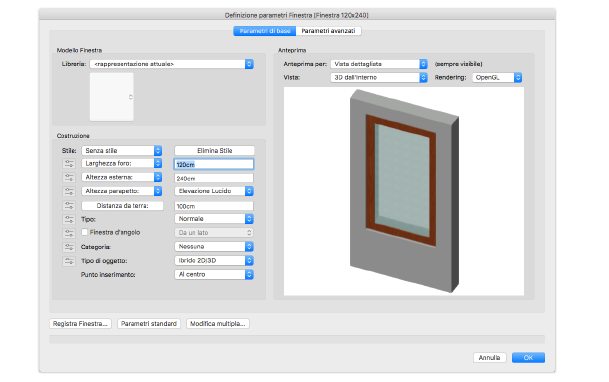Open Punto inserimento dropdown Al centro
Screen dimensions: 609x382
pyautogui.click(x=214, y=274)
